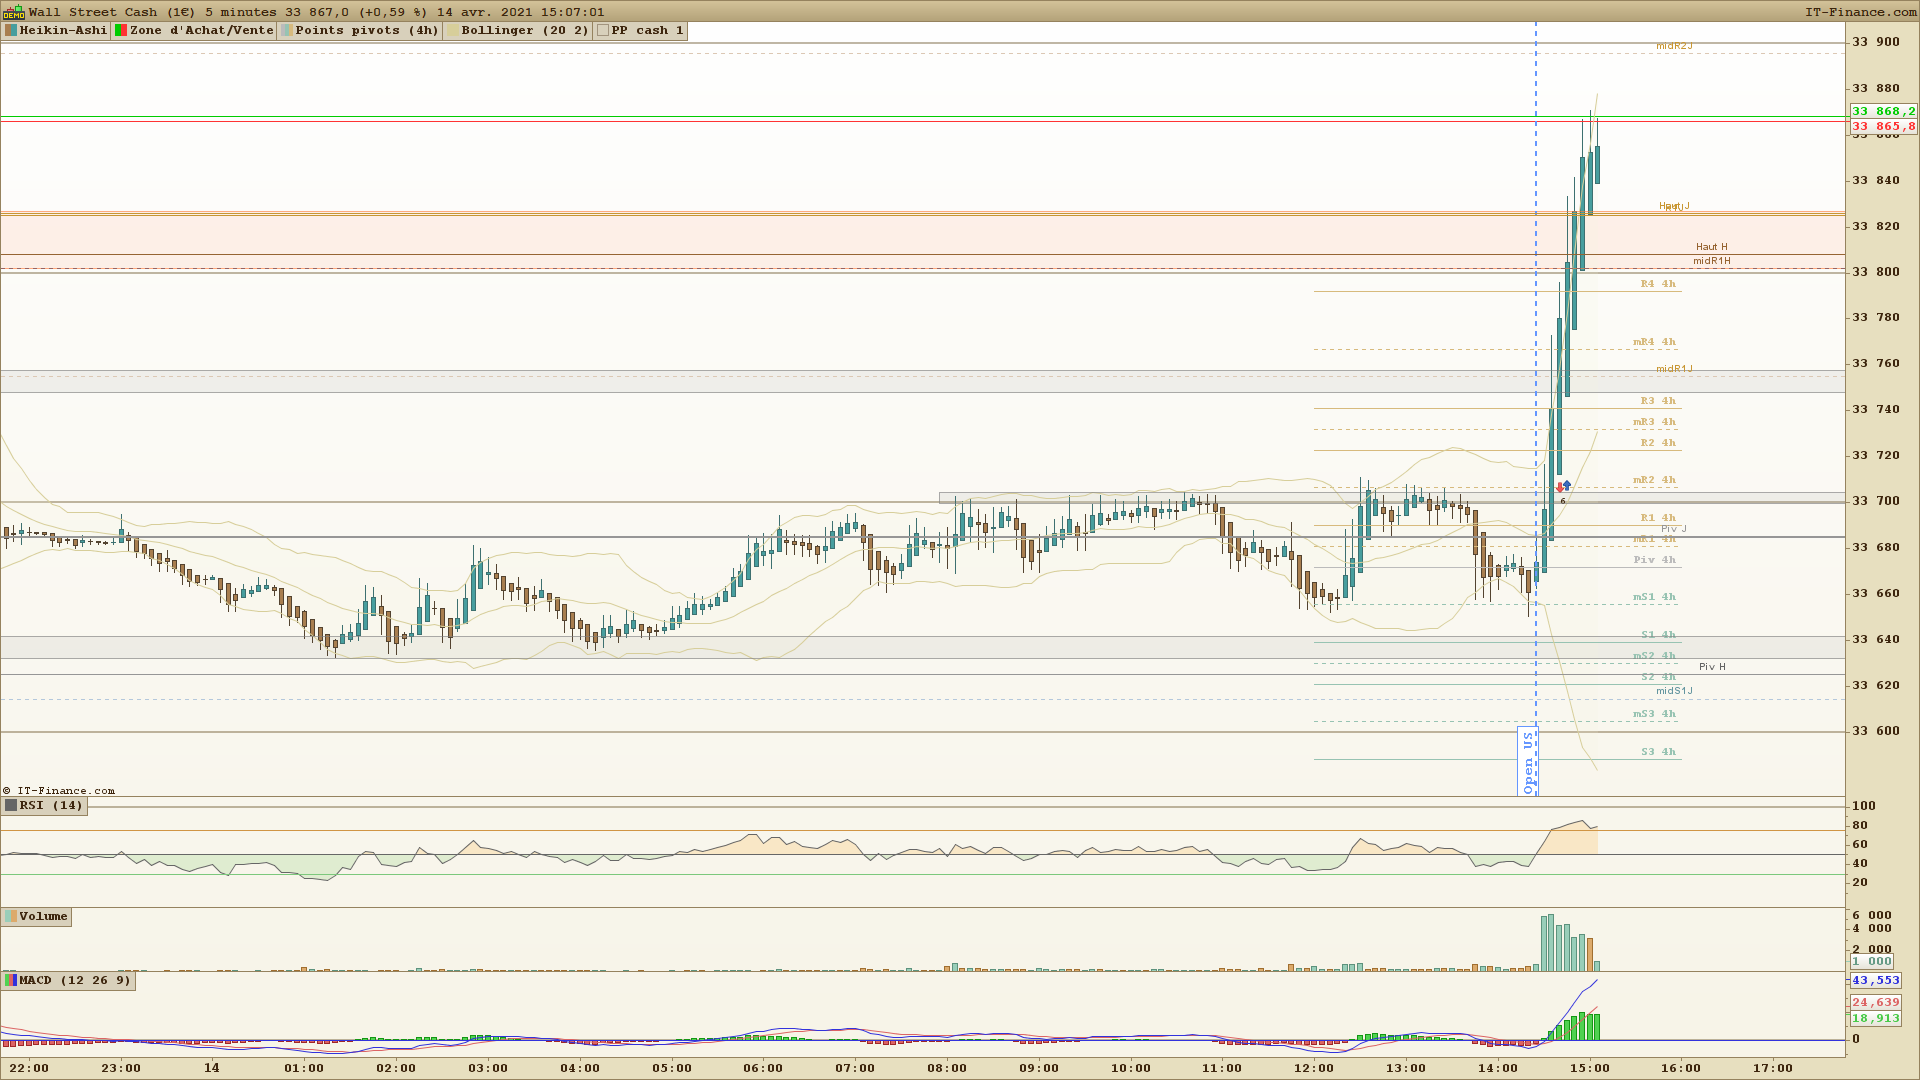This screenshot has height=1080, width=1920.
Task: Click the Volume panel icon
Action: click(11, 917)
